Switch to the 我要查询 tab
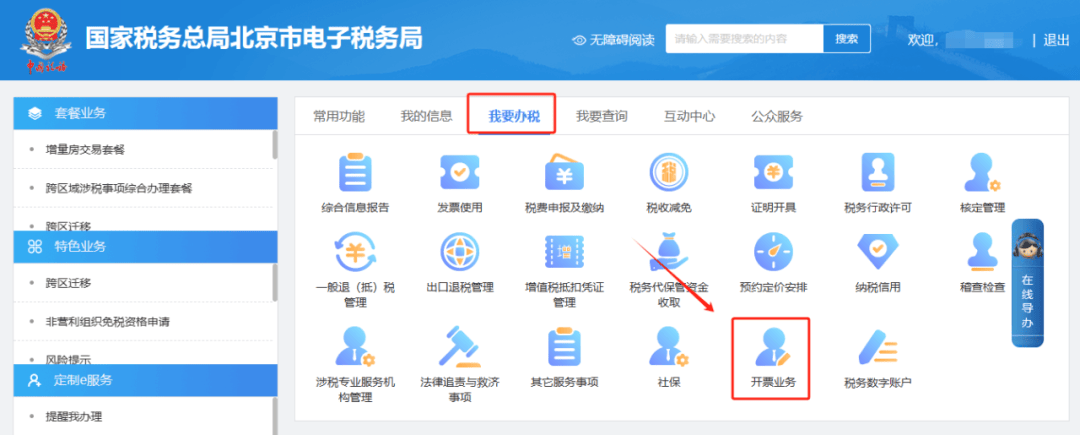 601,116
